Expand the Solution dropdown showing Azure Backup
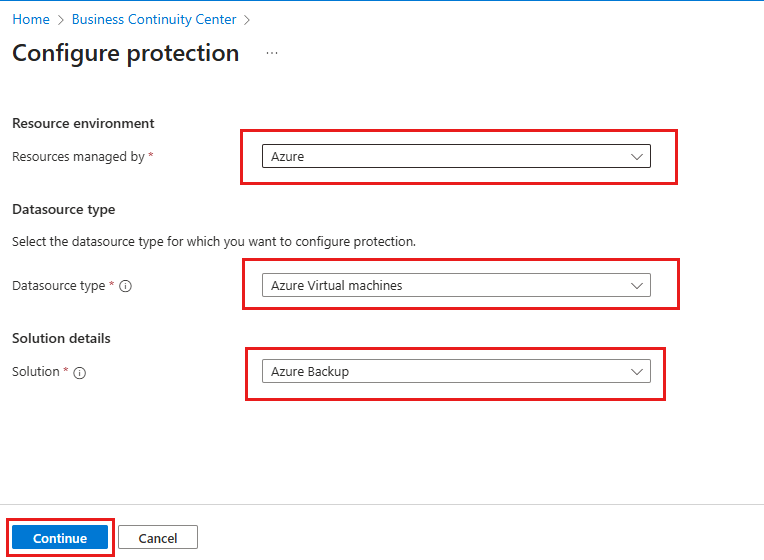Screen dimensions: 764x560 [455, 372]
